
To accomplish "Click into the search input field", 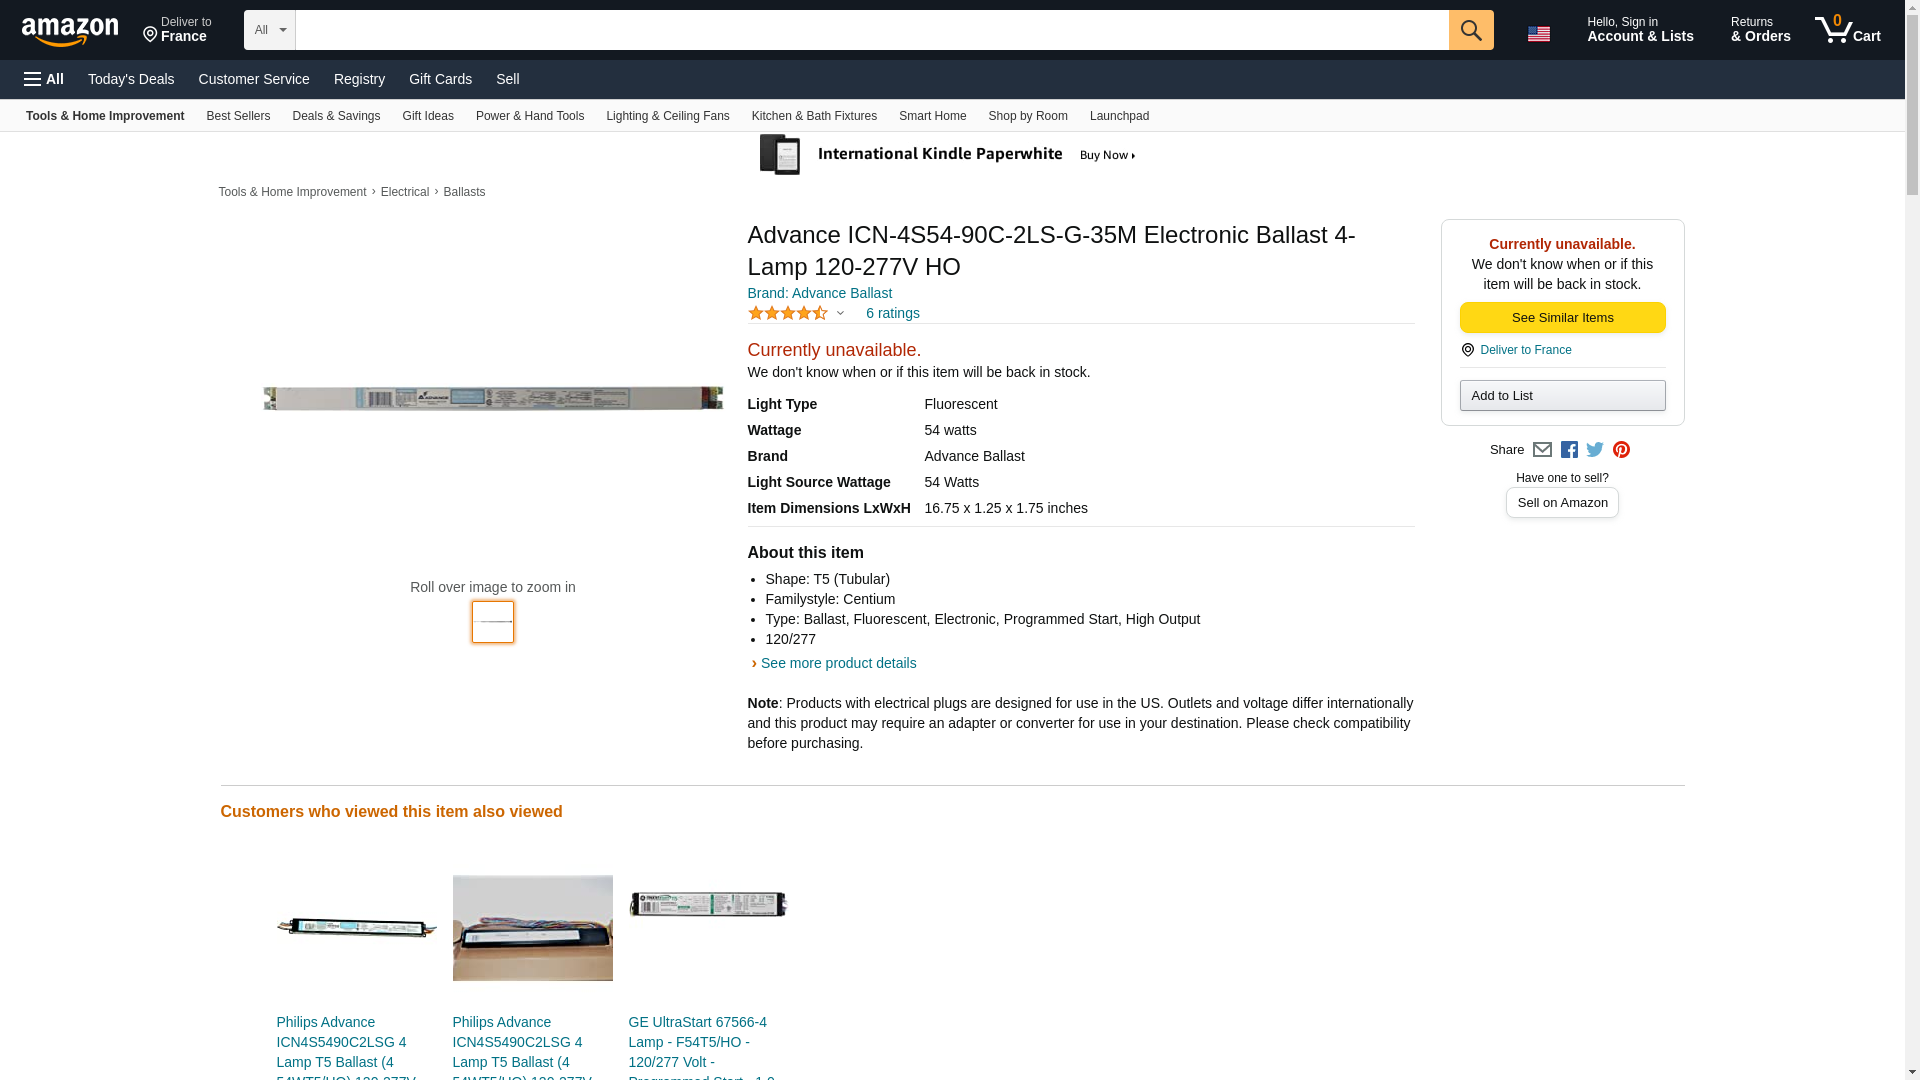I will coord(870,30).
